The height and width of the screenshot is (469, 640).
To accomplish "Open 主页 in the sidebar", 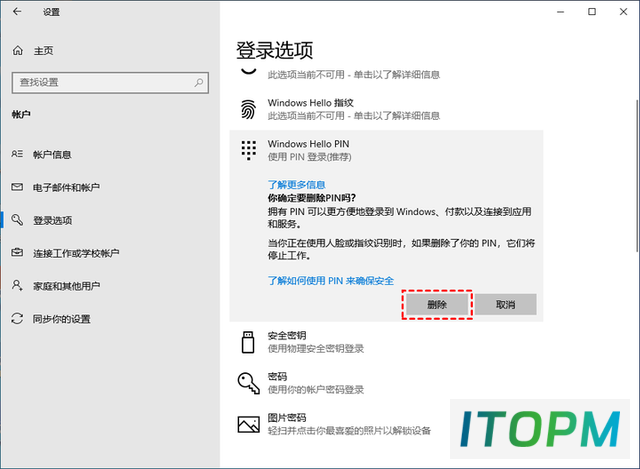I will pyautogui.click(x=43, y=51).
